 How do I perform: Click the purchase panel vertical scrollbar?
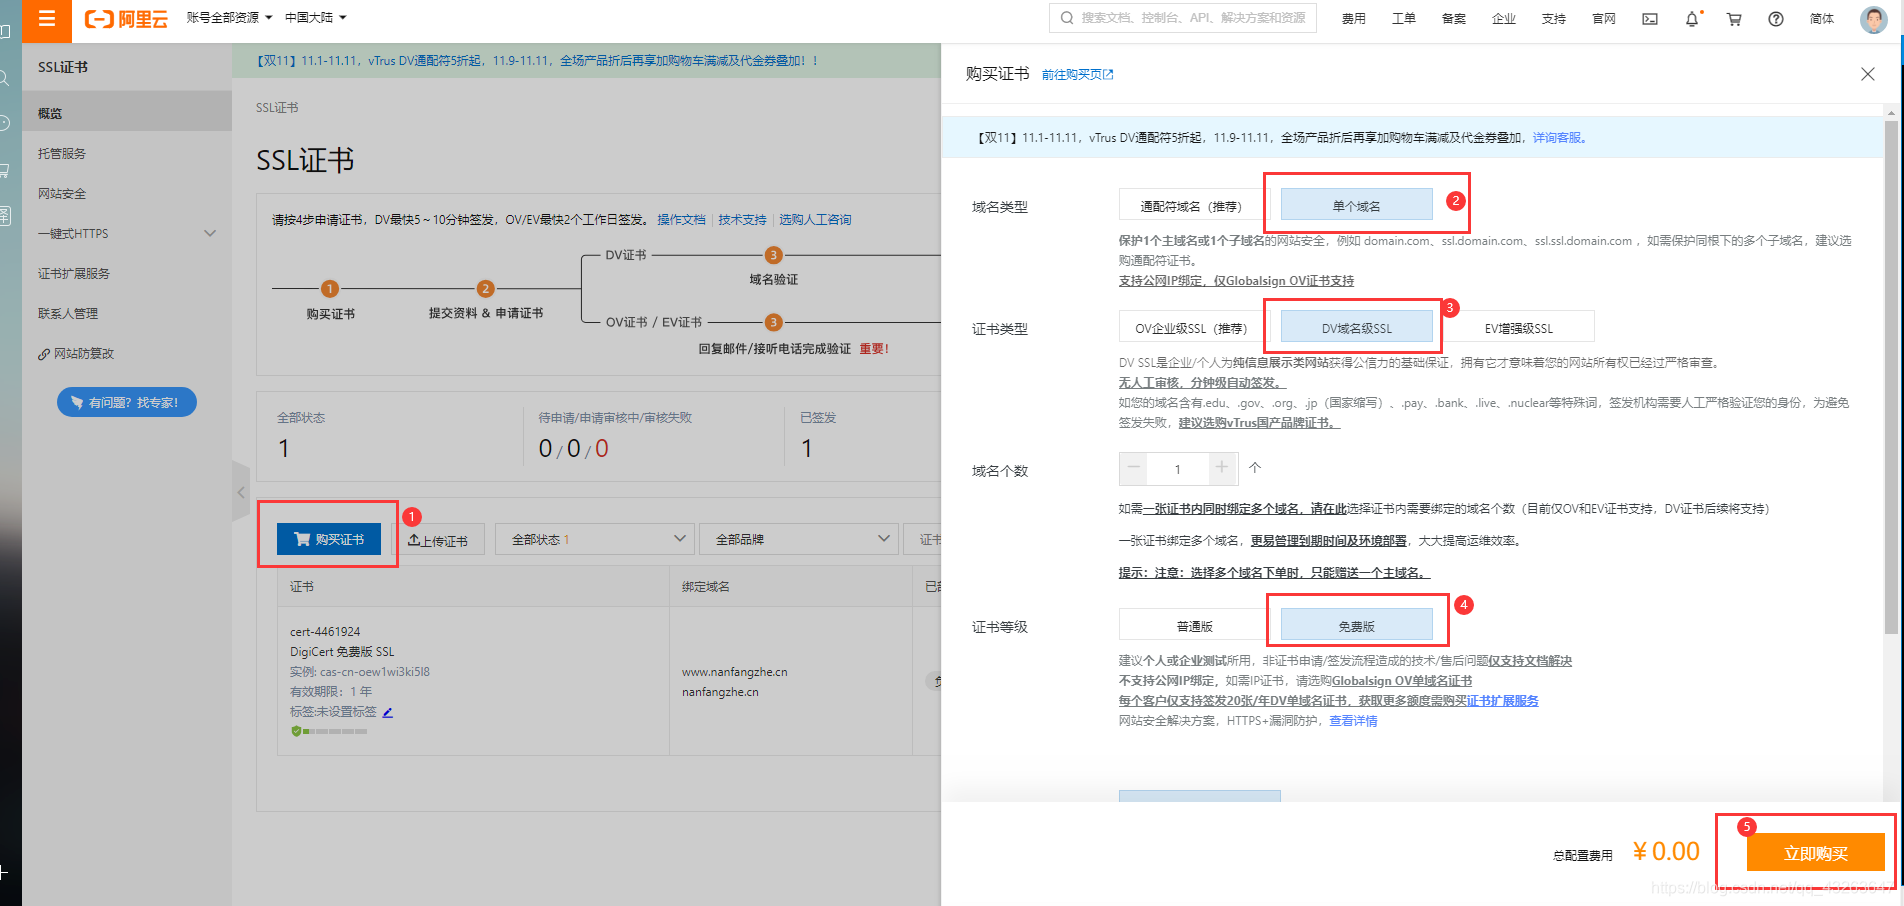click(x=1890, y=378)
